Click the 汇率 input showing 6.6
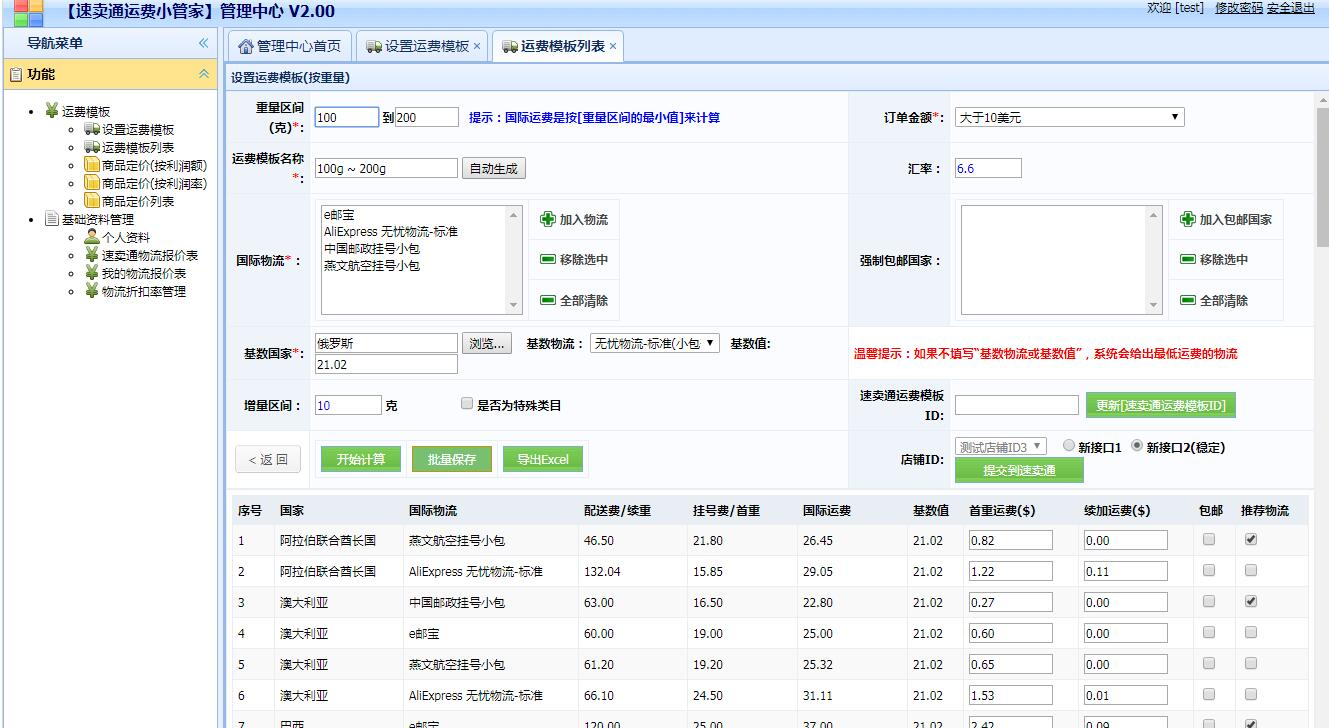1329x728 pixels. [990, 167]
